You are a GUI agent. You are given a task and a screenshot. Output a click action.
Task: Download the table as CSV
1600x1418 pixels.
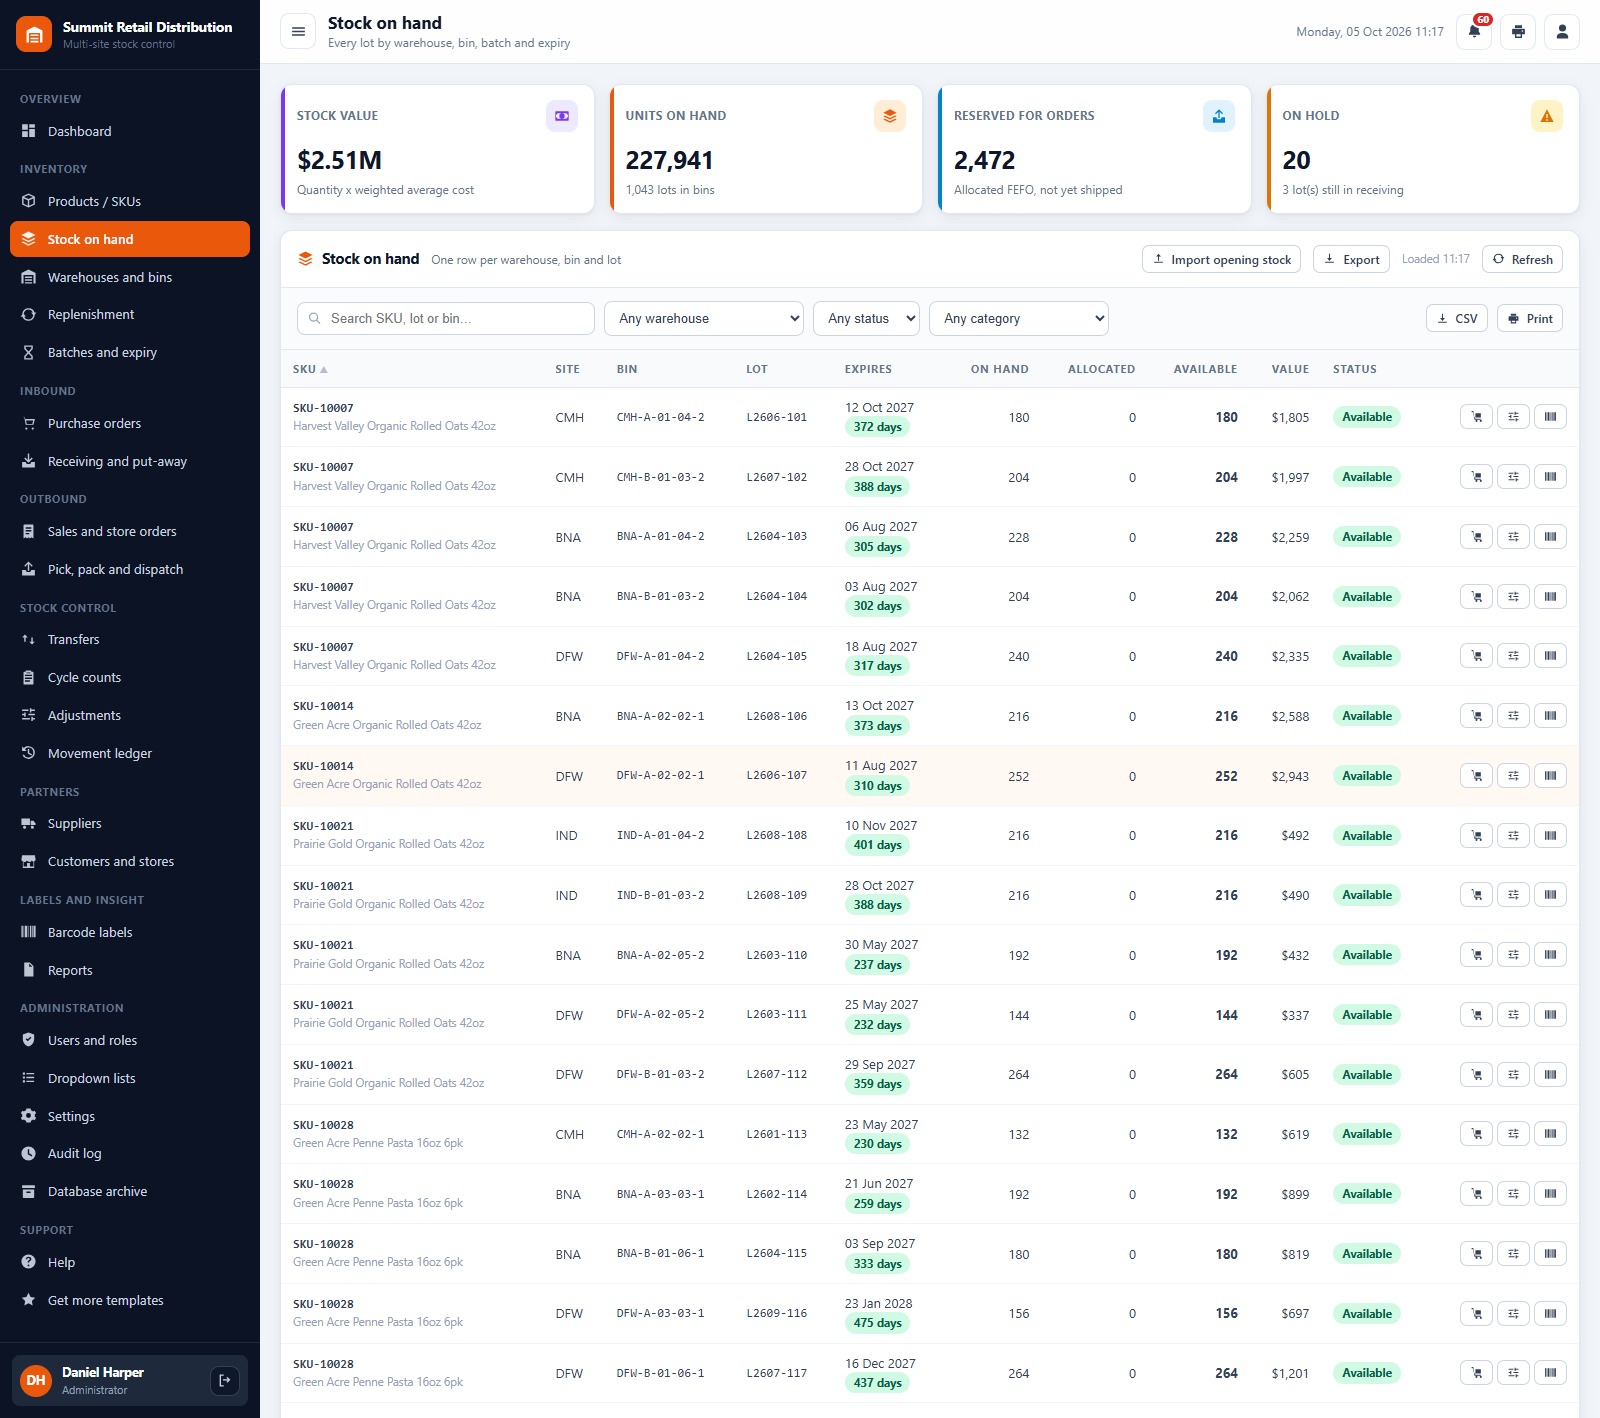pyautogui.click(x=1457, y=318)
